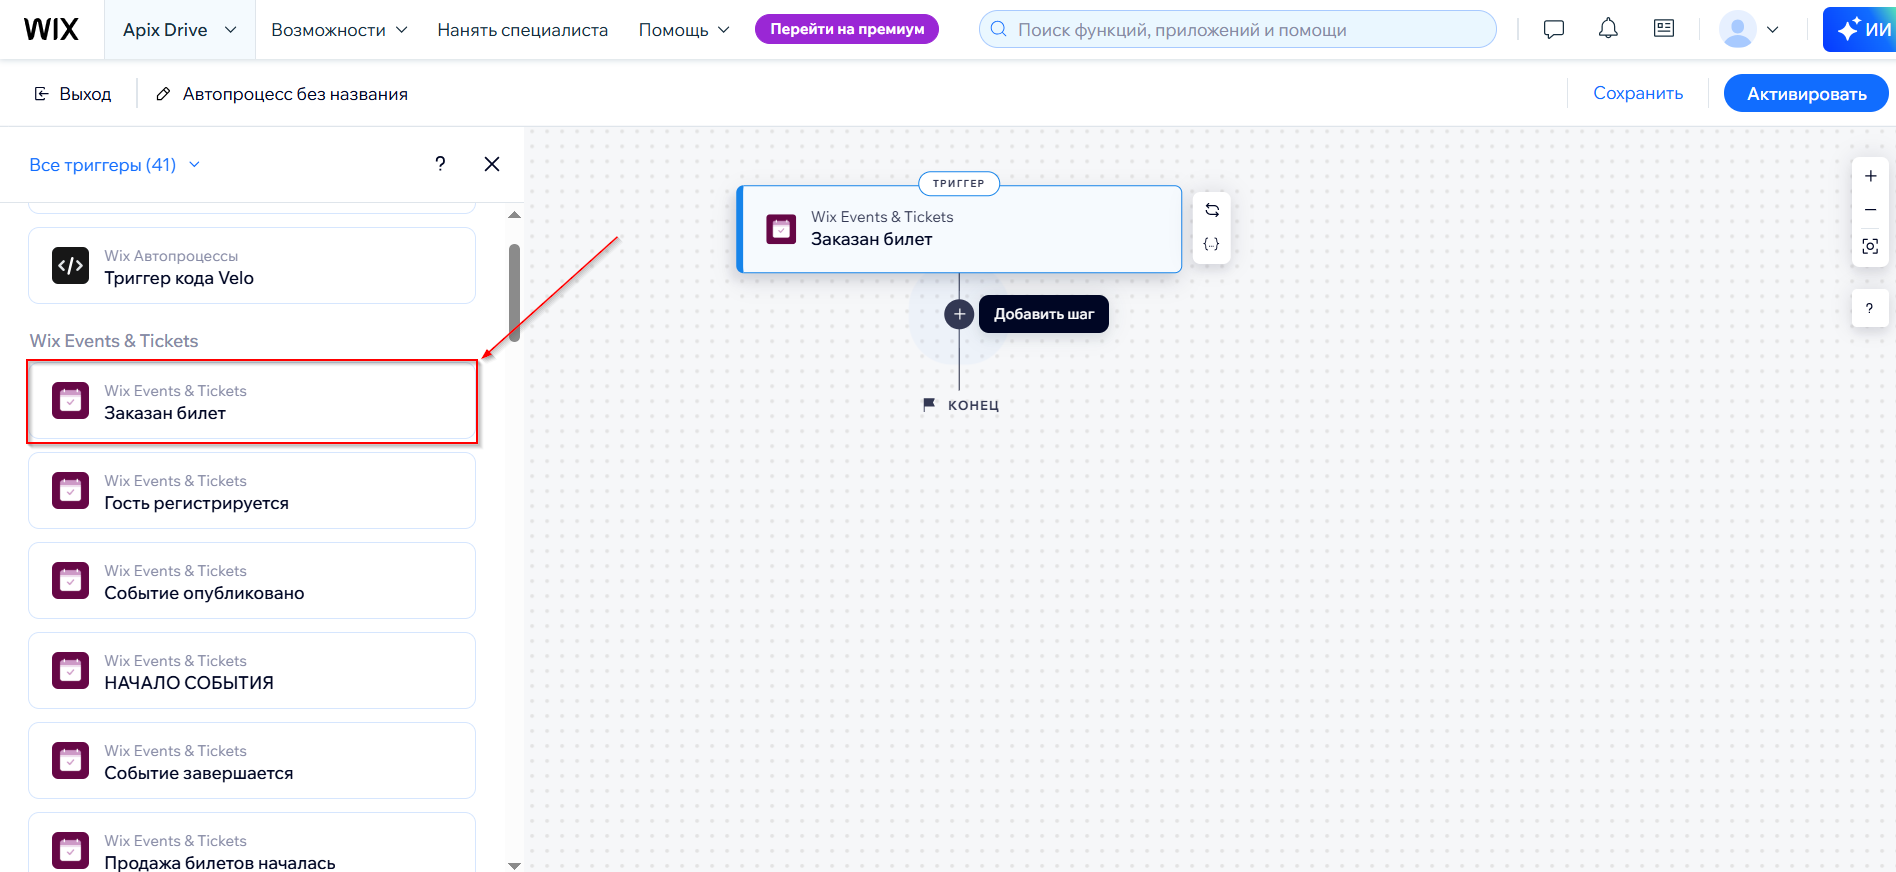Screen dimensions: 1896x872
Task: Launch the ИИ assistant button
Action: 1860,29
